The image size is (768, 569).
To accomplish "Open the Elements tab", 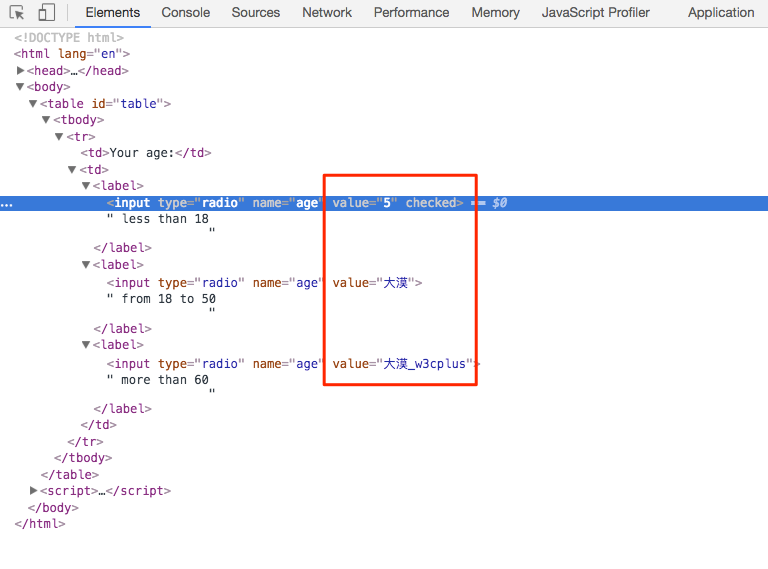I will 113,13.
